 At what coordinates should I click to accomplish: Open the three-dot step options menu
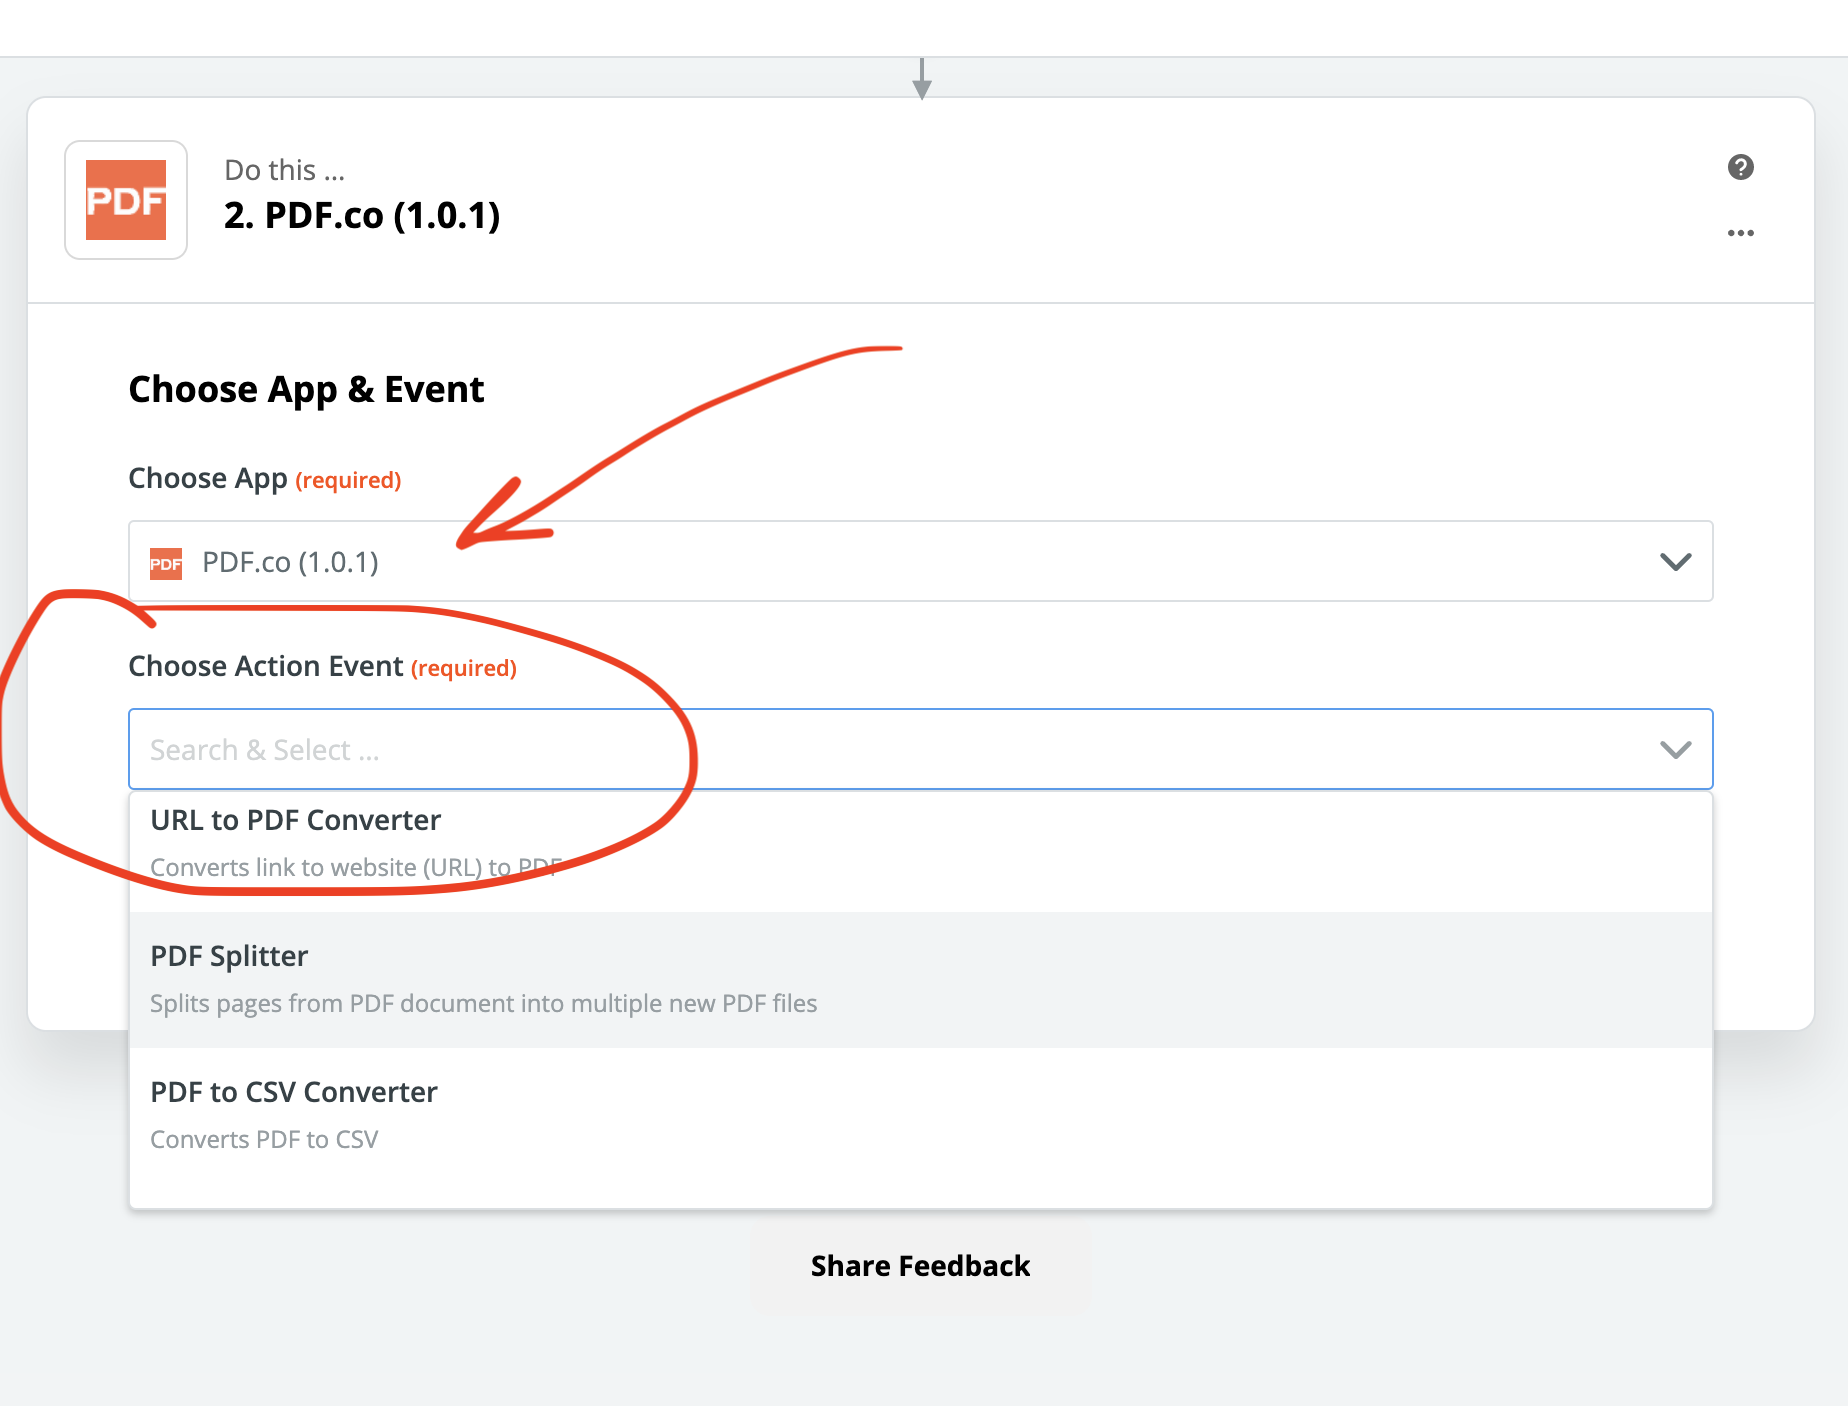pyautogui.click(x=1741, y=233)
